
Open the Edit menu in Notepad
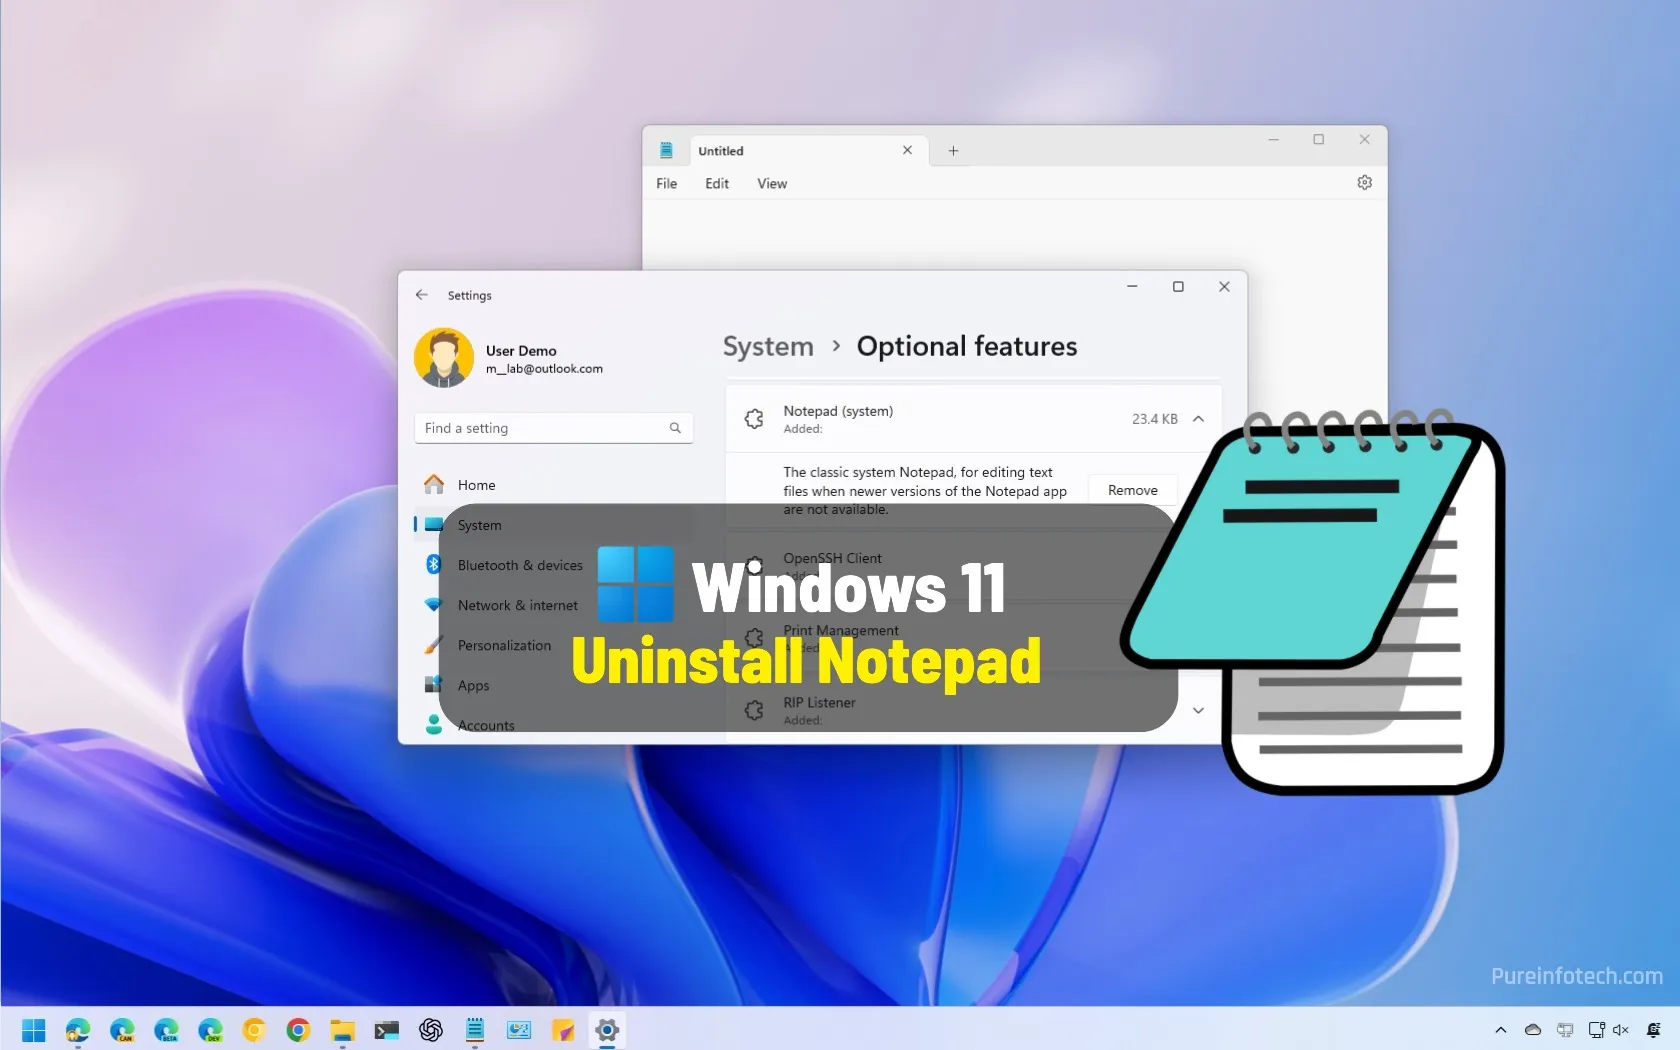(717, 183)
